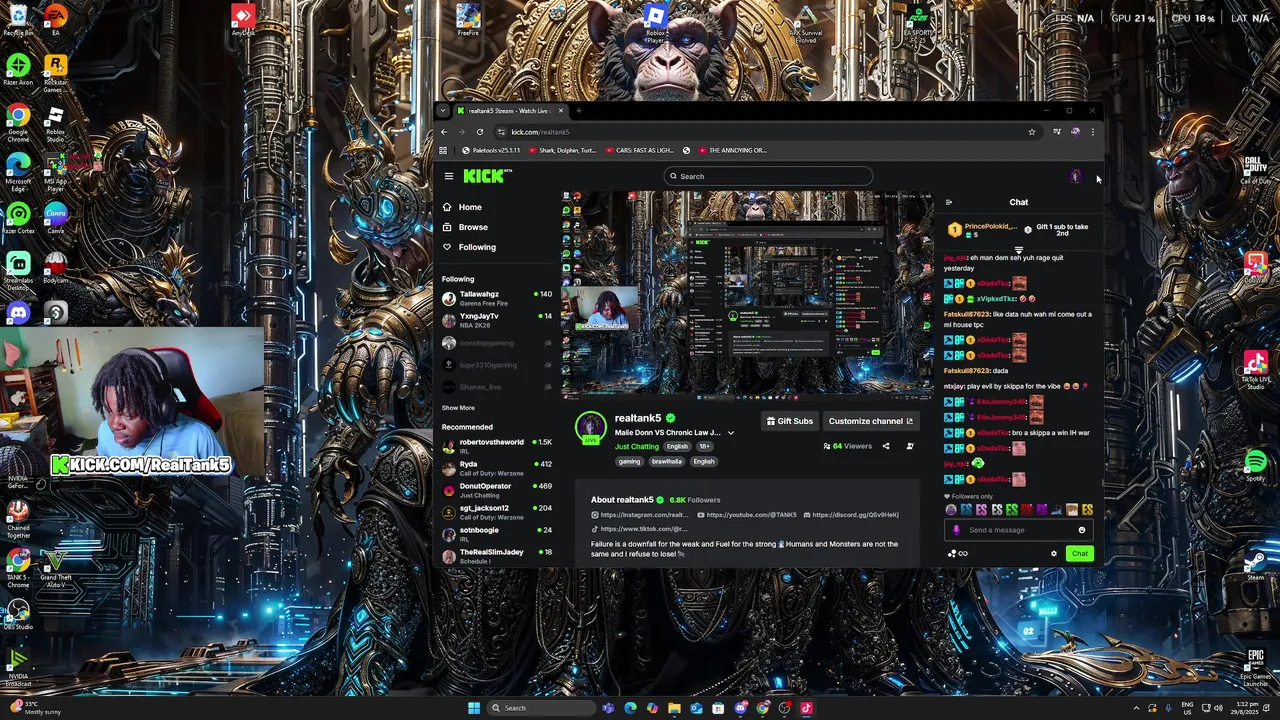Image resolution: width=1280 pixels, height=720 pixels.
Task: Open 'Shark, Dolphin, Turt...' bookmark
Action: (562, 150)
